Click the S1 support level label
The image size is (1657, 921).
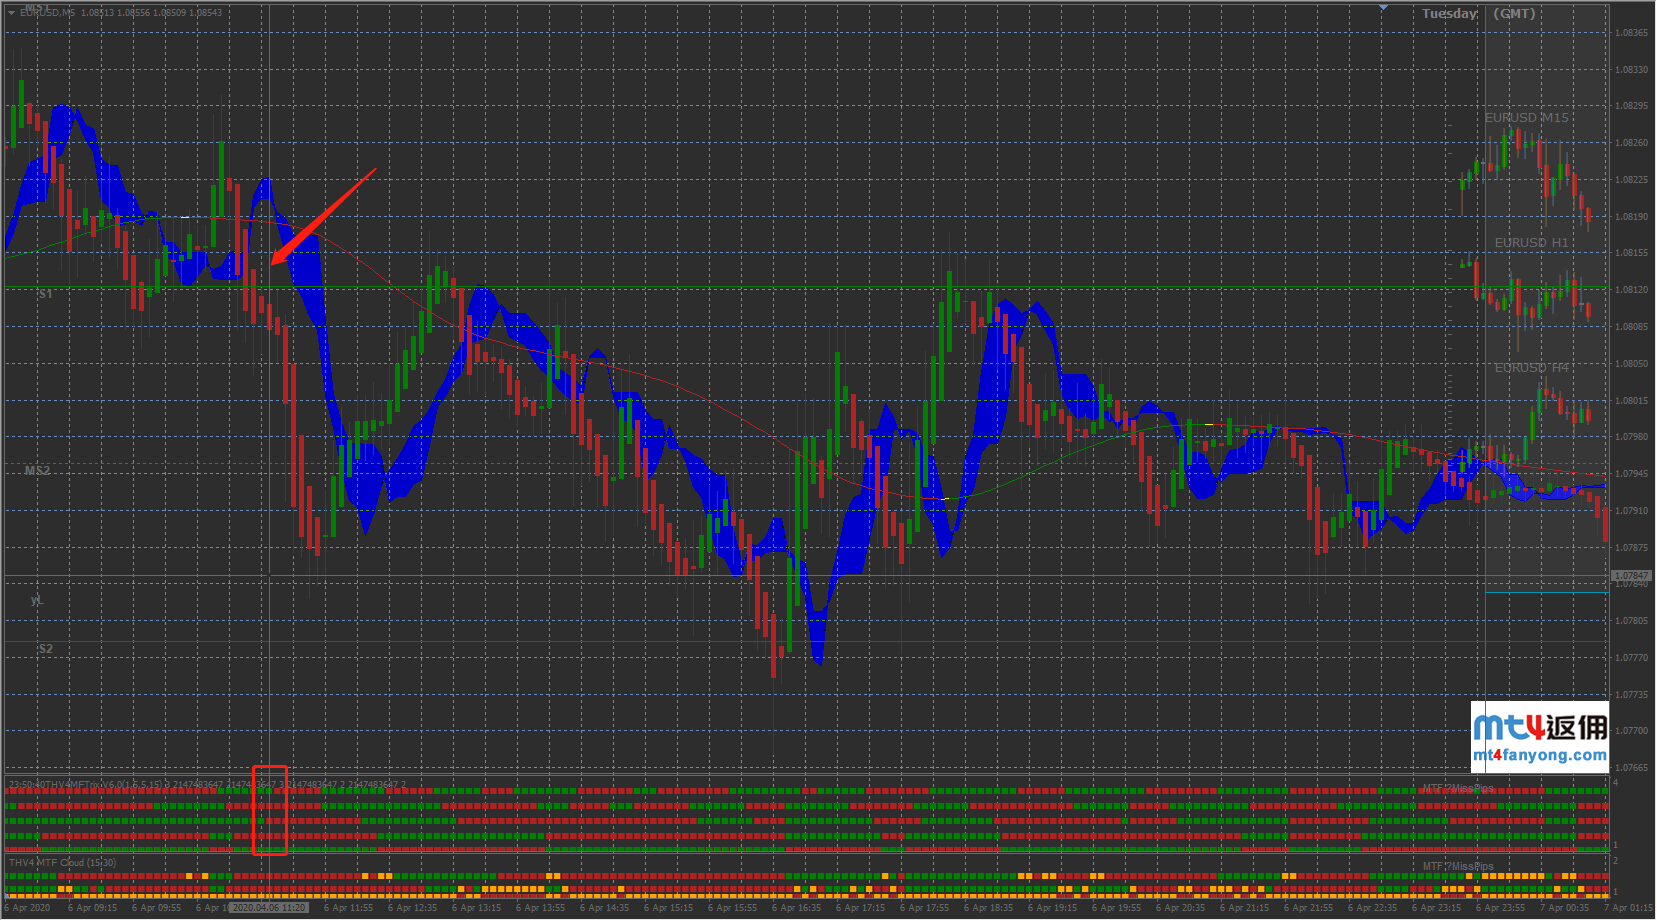[x=45, y=294]
